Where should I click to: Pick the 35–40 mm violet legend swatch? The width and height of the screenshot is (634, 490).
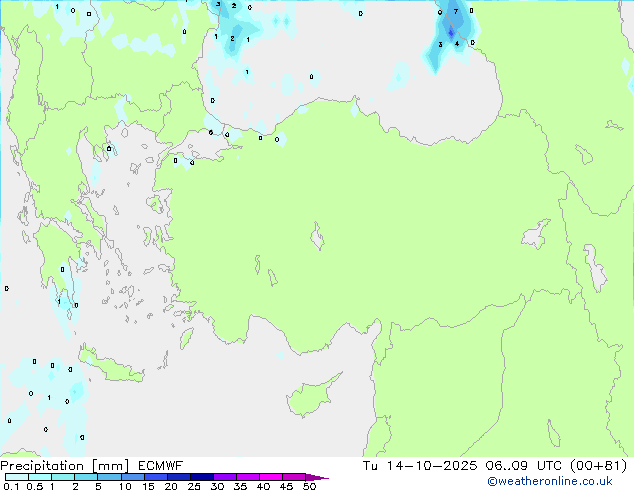(x=247, y=477)
